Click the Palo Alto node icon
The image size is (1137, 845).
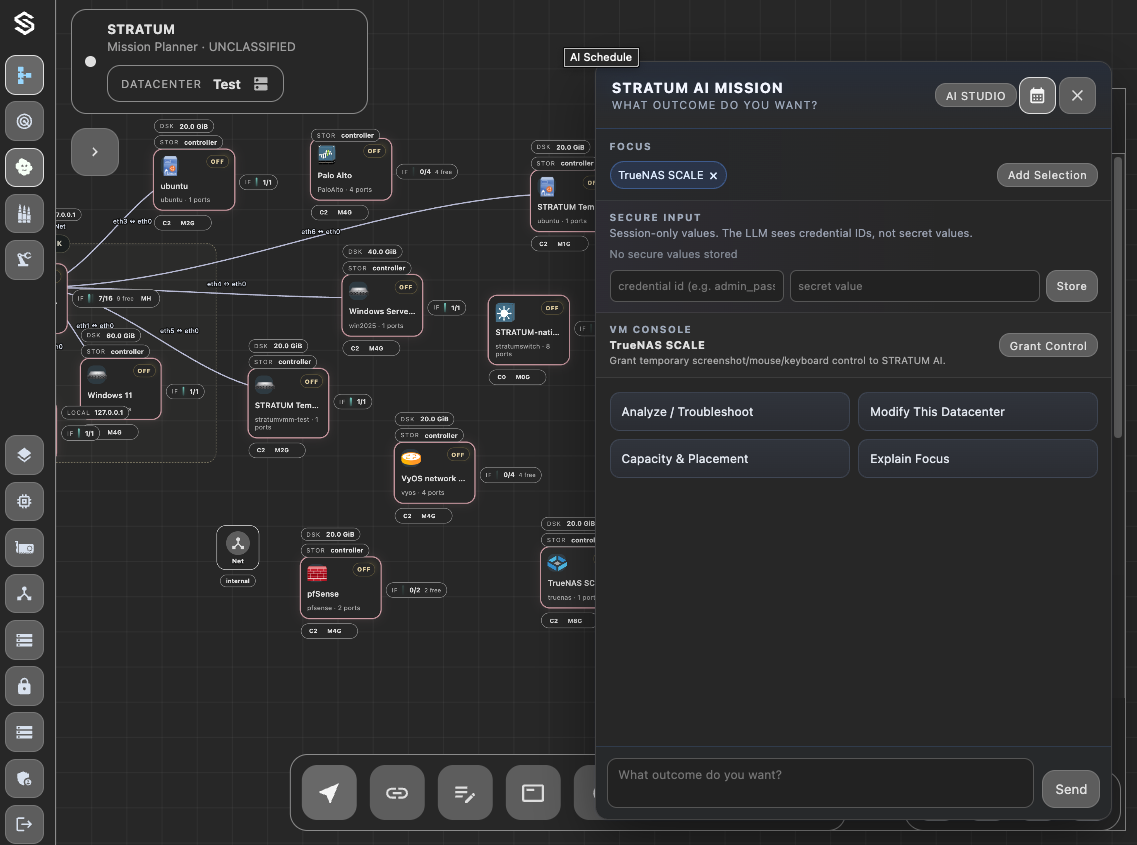(x=326, y=154)
